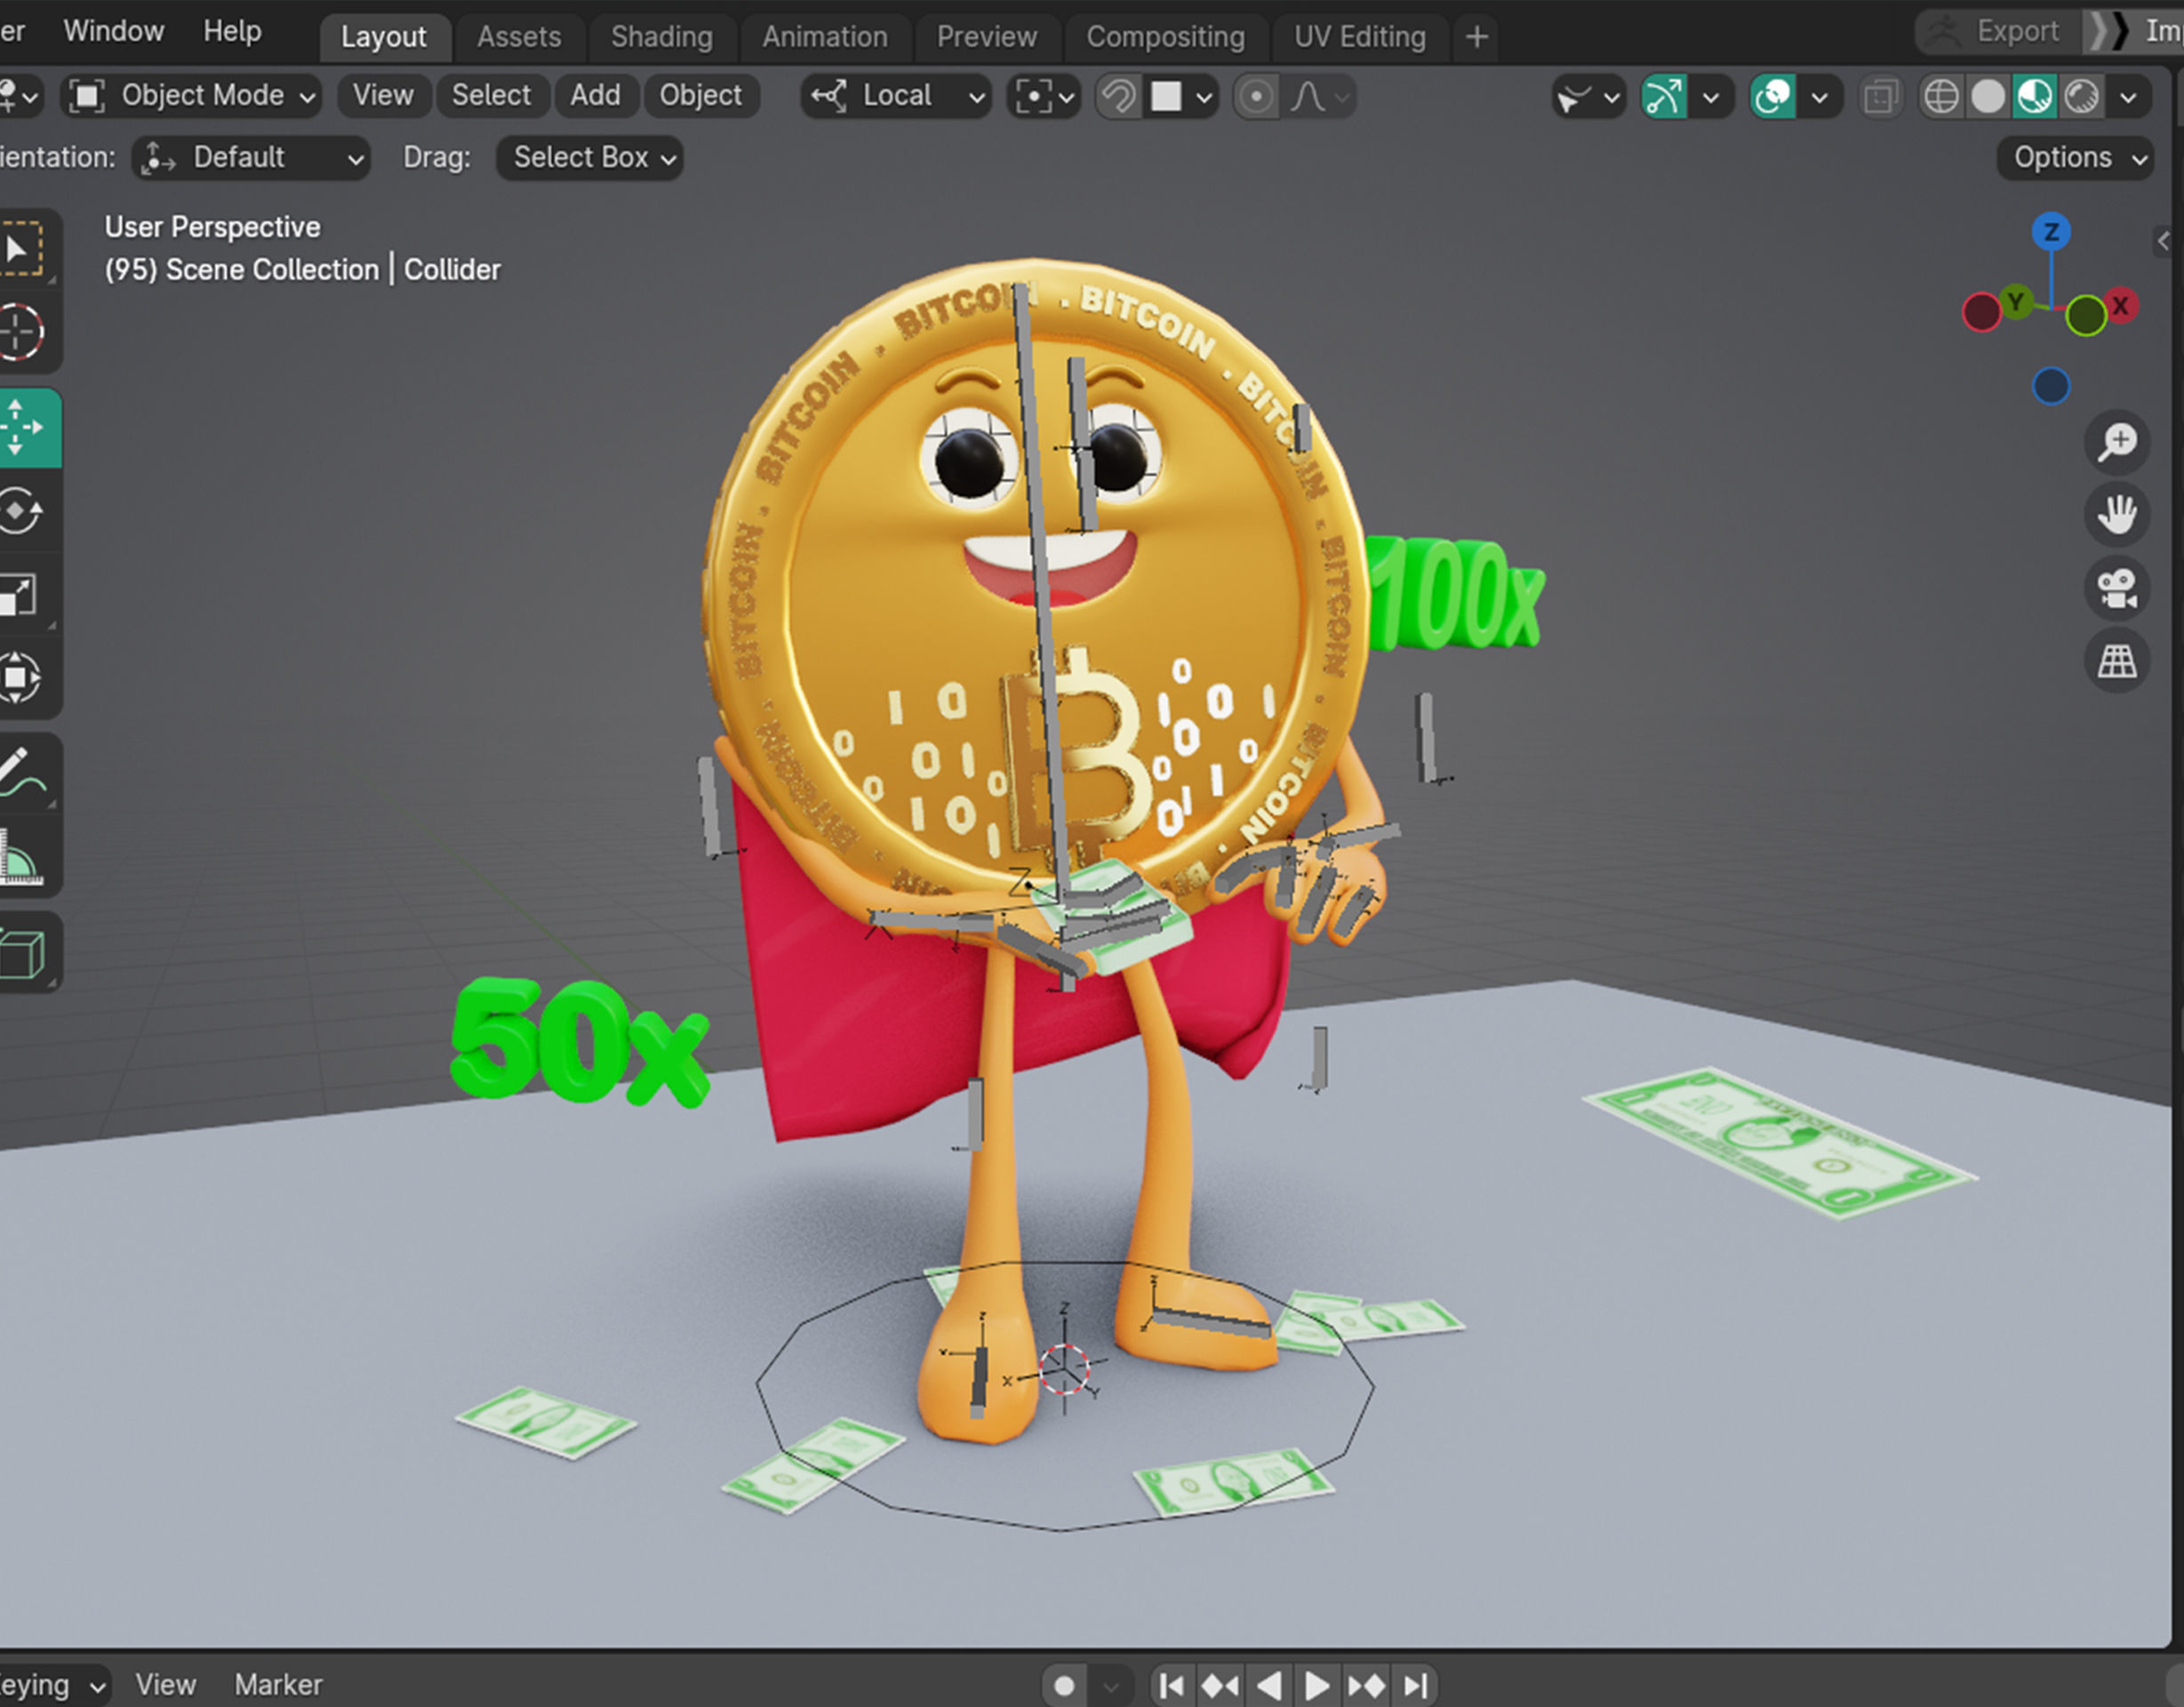
Task: Toggle X-ray mode
Action: (x=1880, y=97)
